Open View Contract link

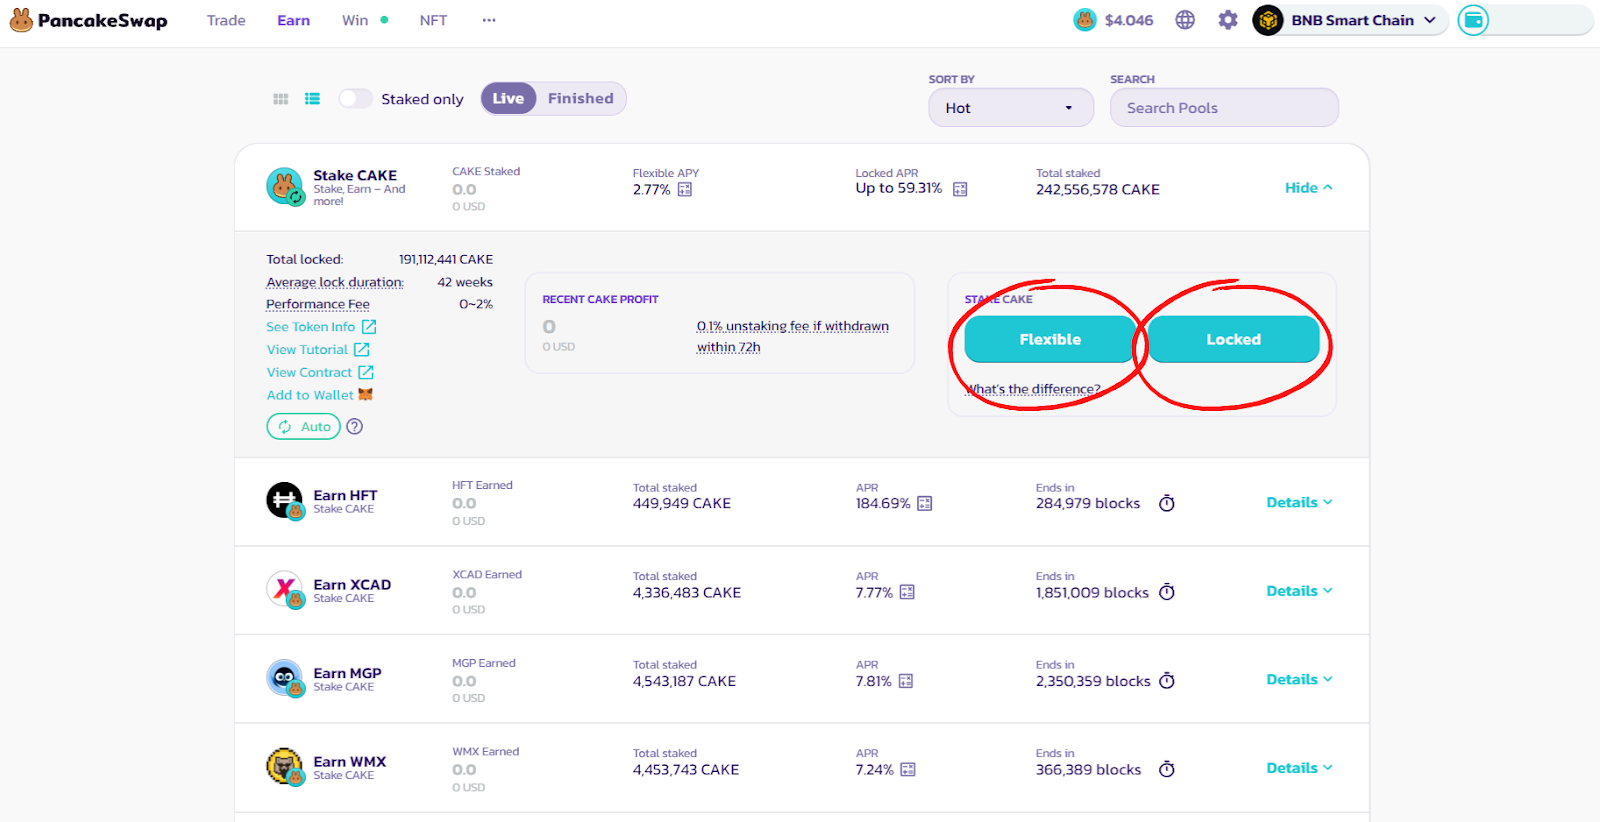[x=320, y=373]
